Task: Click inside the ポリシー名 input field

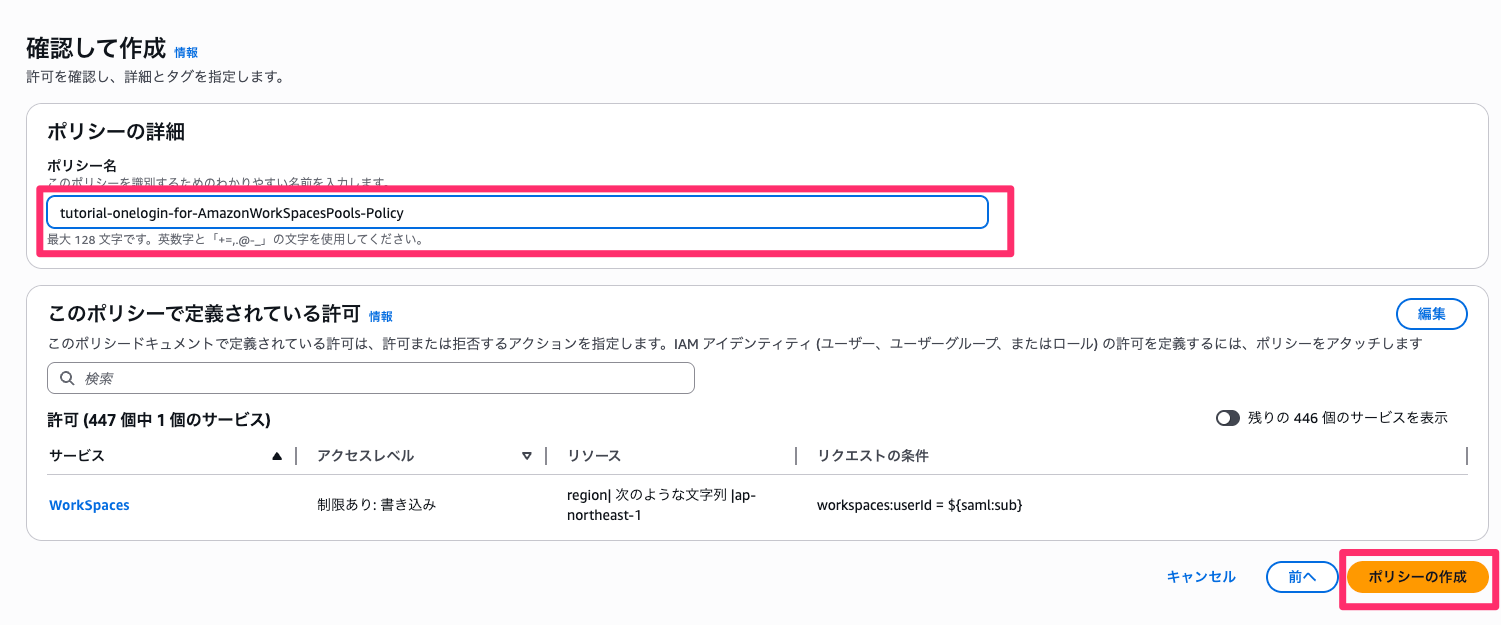Action: pos(518,212)
